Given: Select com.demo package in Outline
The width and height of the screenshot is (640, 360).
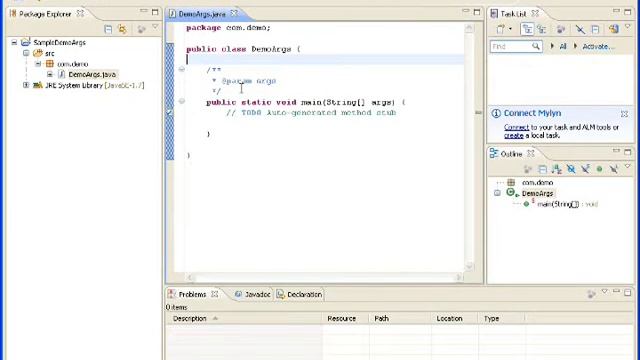Looking at the screenshot, I should (x=537, y=182).
